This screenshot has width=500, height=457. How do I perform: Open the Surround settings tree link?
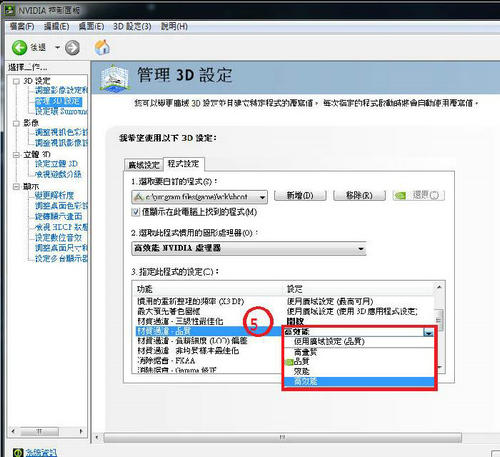(61, 111)
